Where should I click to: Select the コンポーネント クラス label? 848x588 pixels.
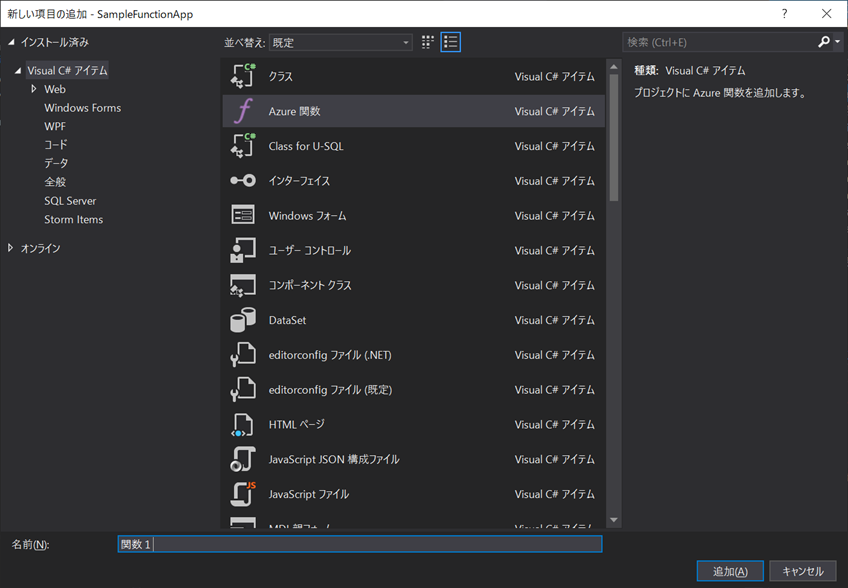(310, 285)
